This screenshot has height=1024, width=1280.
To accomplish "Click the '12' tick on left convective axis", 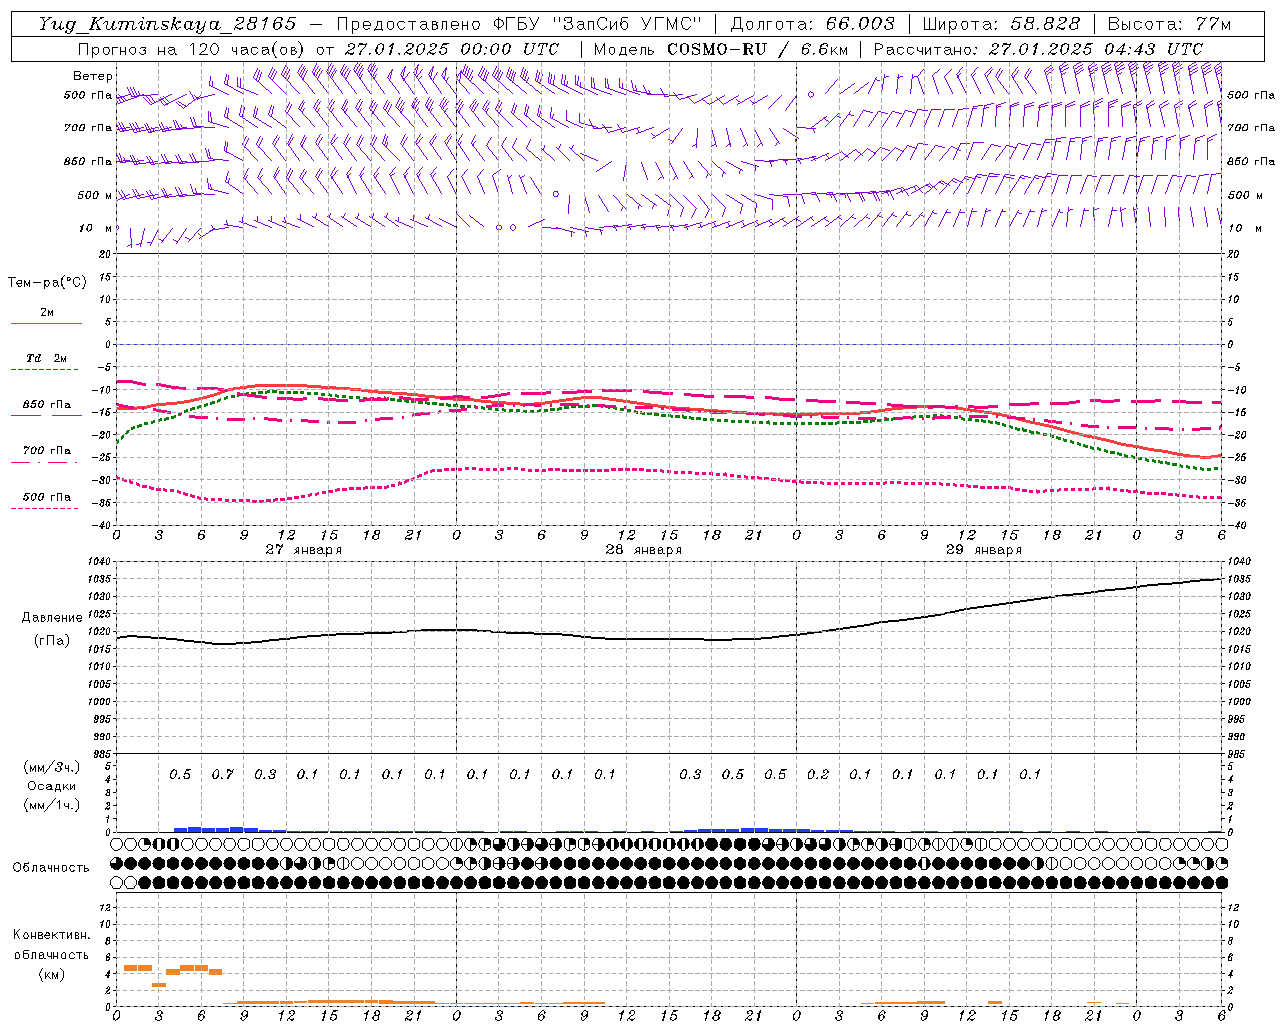I will [x=105, y=908].
